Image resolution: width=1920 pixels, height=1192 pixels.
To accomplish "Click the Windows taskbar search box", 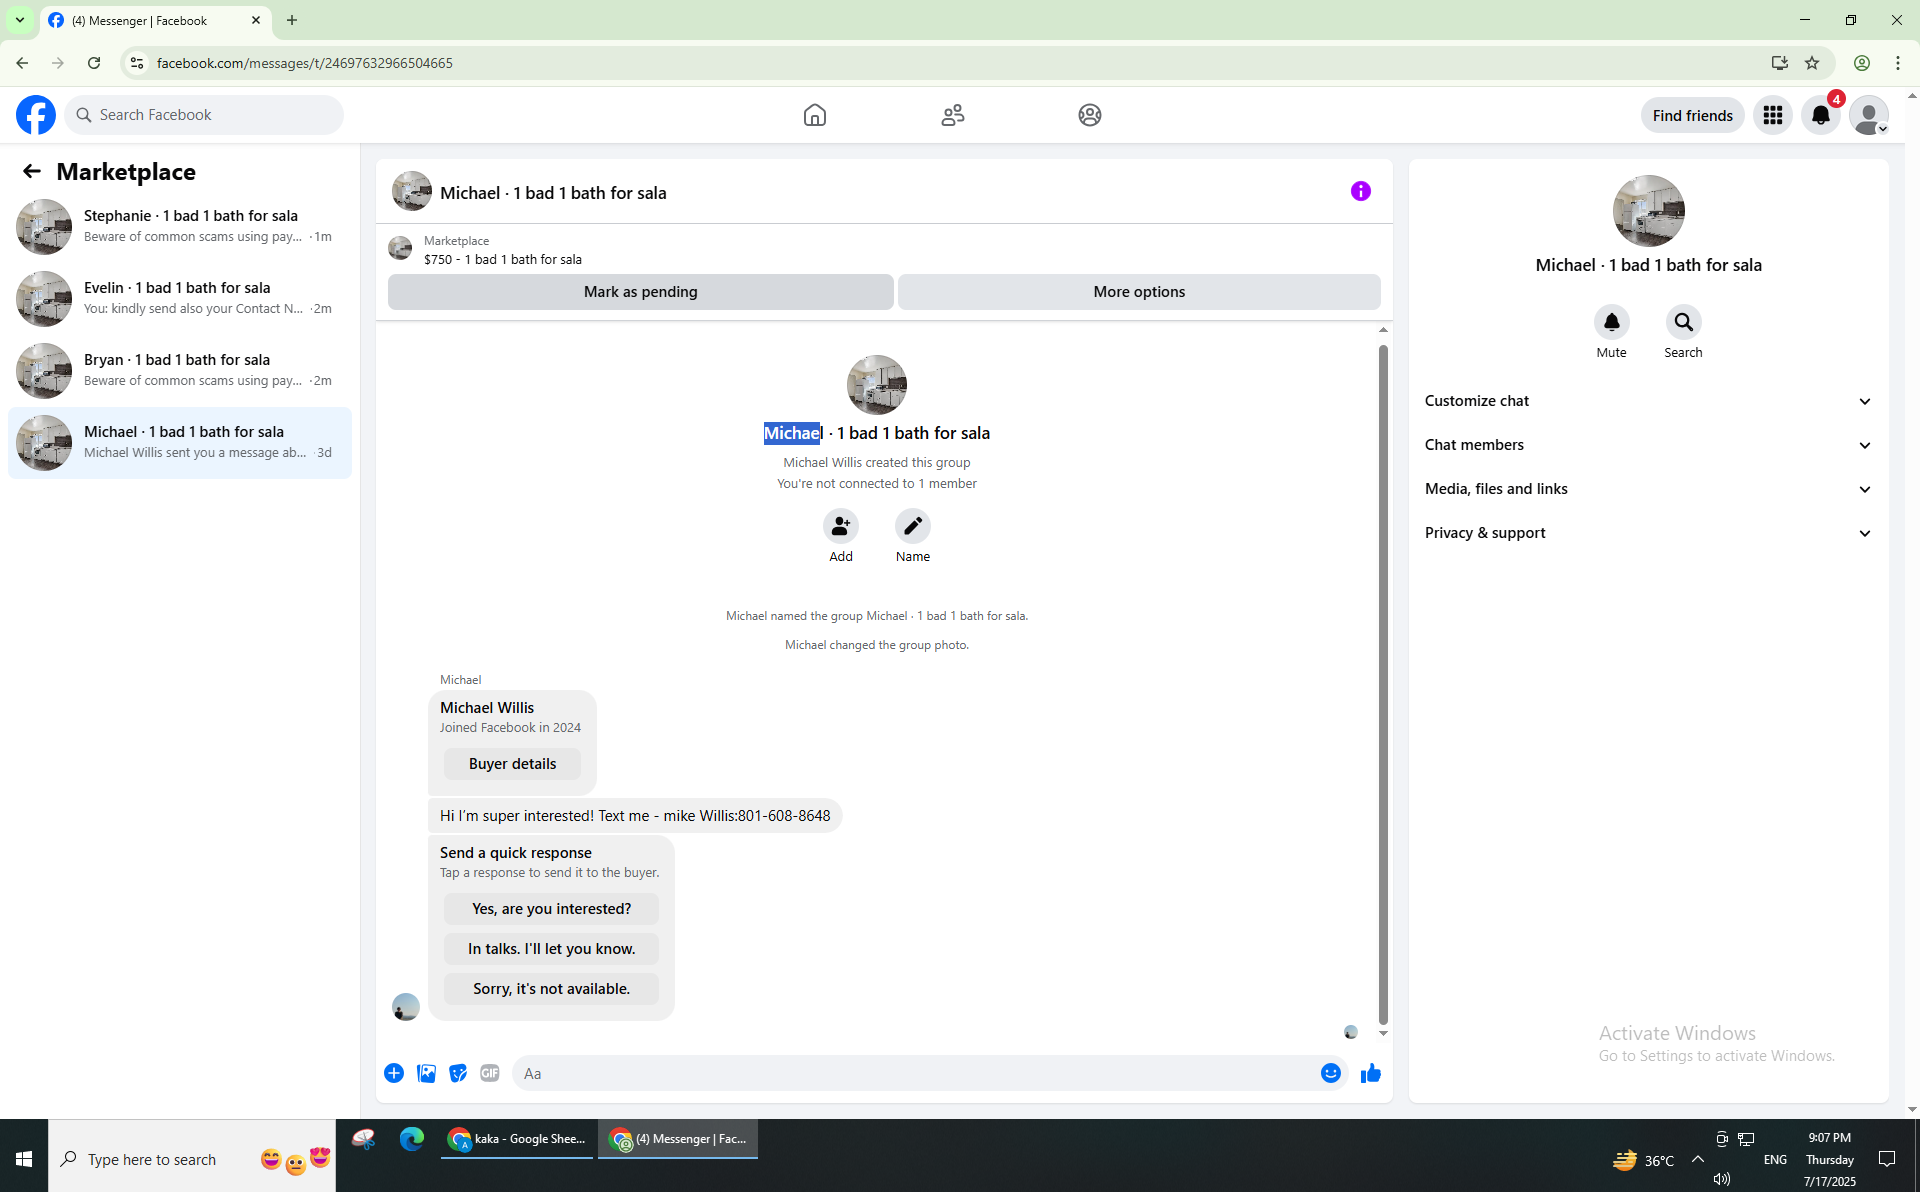I will 192,1159.
